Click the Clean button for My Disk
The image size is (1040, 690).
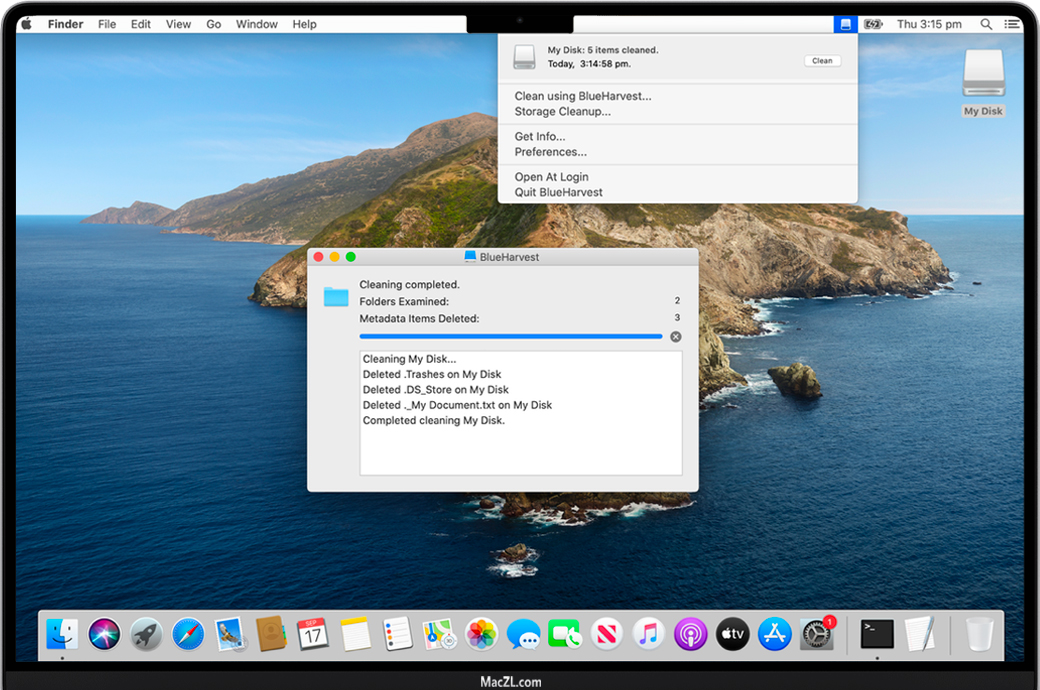coord(822,61)
